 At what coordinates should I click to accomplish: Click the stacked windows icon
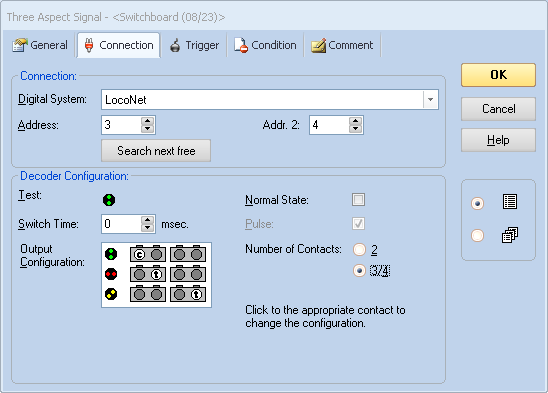(510, 235)
